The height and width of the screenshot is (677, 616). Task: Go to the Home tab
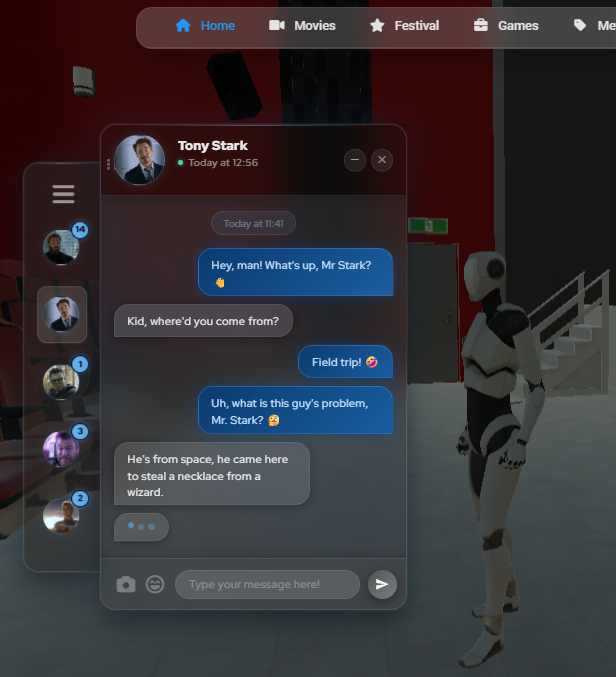205,26
